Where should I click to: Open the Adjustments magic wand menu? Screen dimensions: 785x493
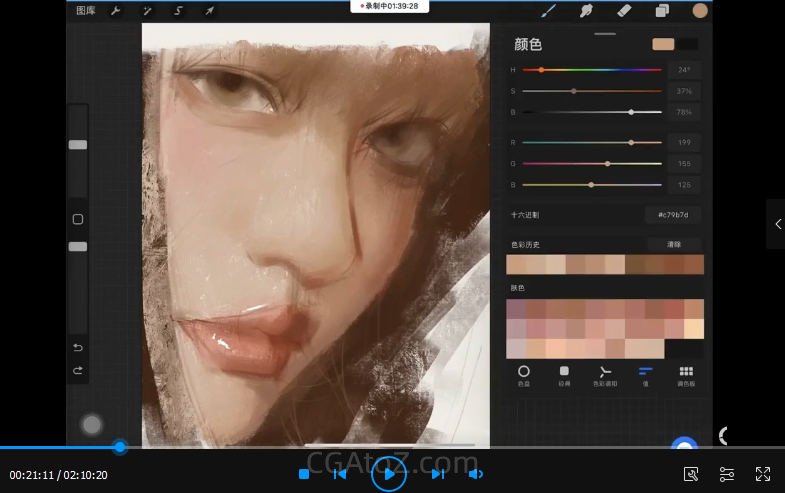147,11
